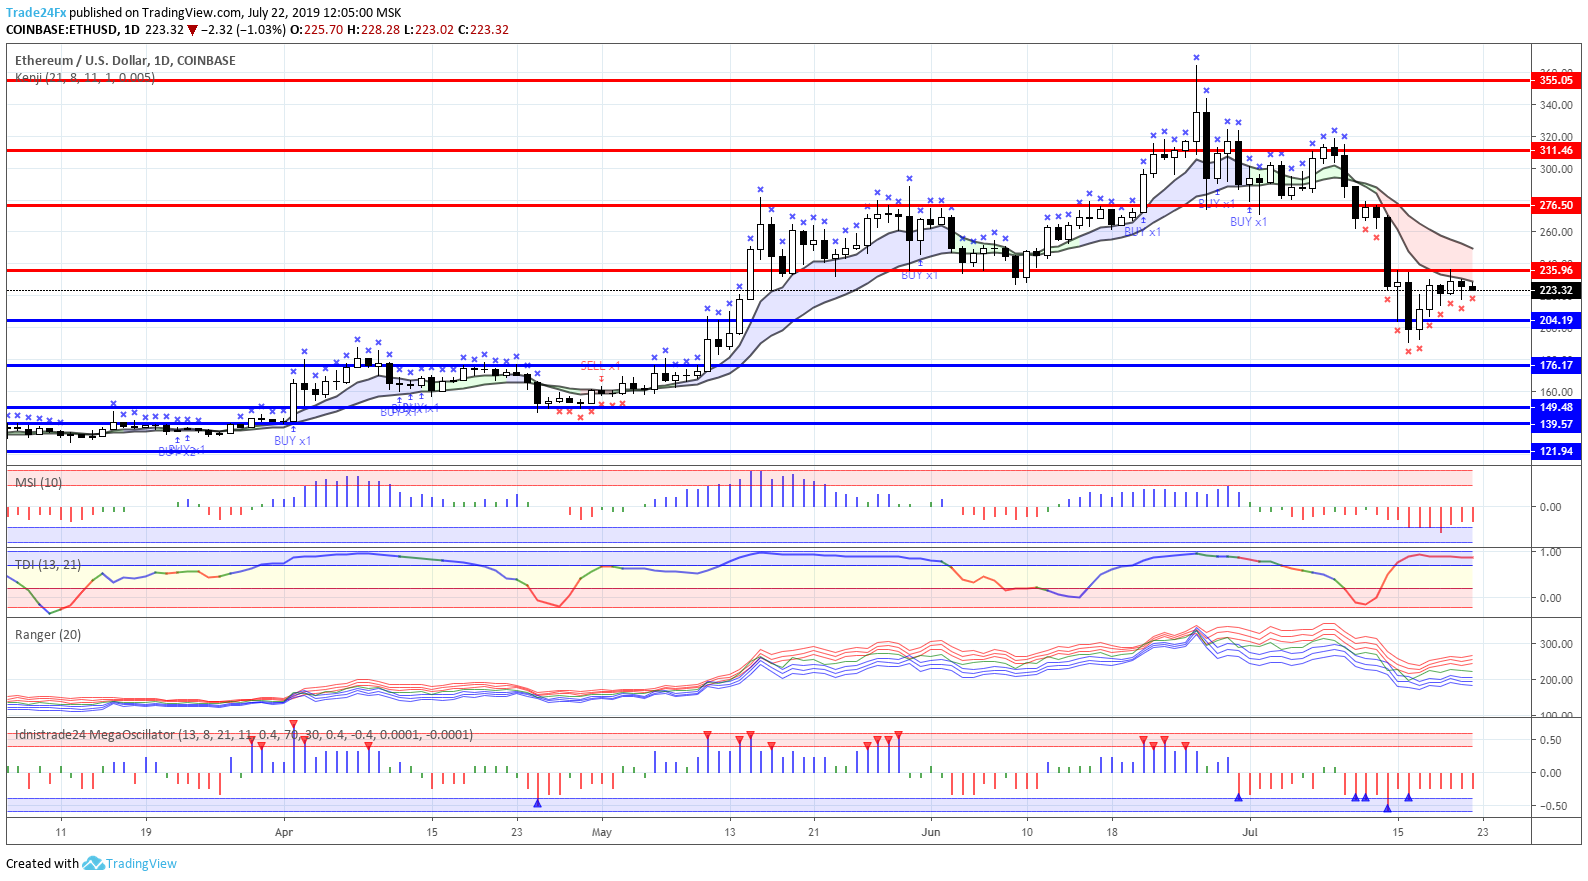1588x881 pixels.
Task: Click the Jun date label on time axis
Action: 931,832
